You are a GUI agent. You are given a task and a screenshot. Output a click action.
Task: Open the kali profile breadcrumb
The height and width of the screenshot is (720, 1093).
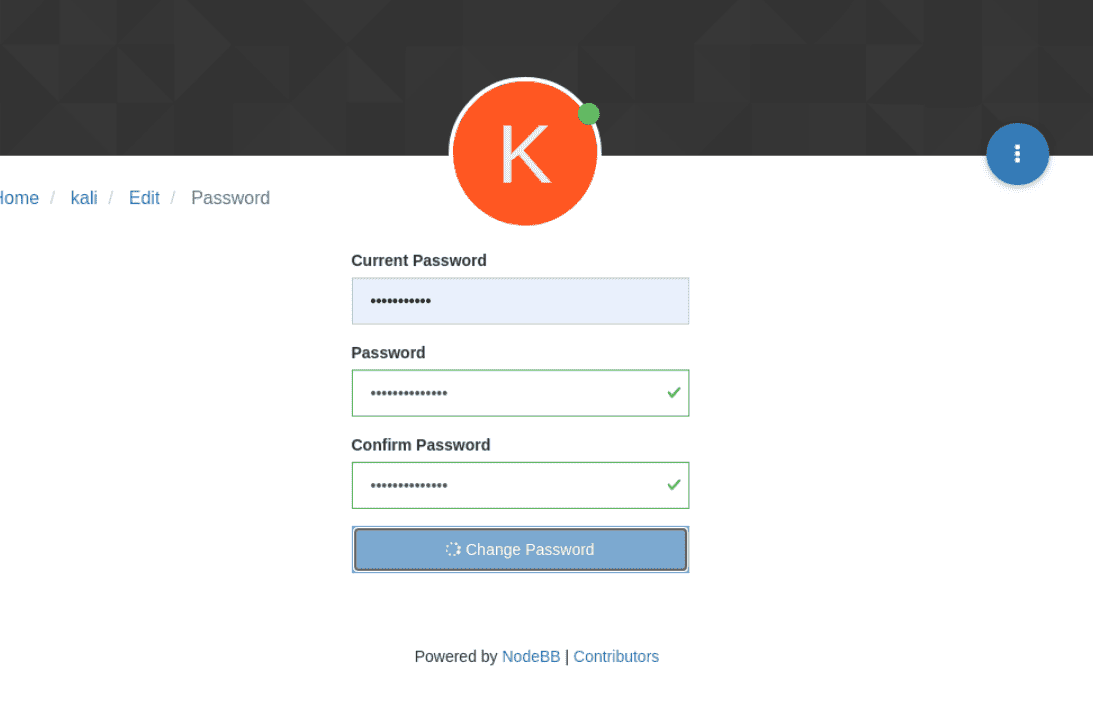coord(84,198)
